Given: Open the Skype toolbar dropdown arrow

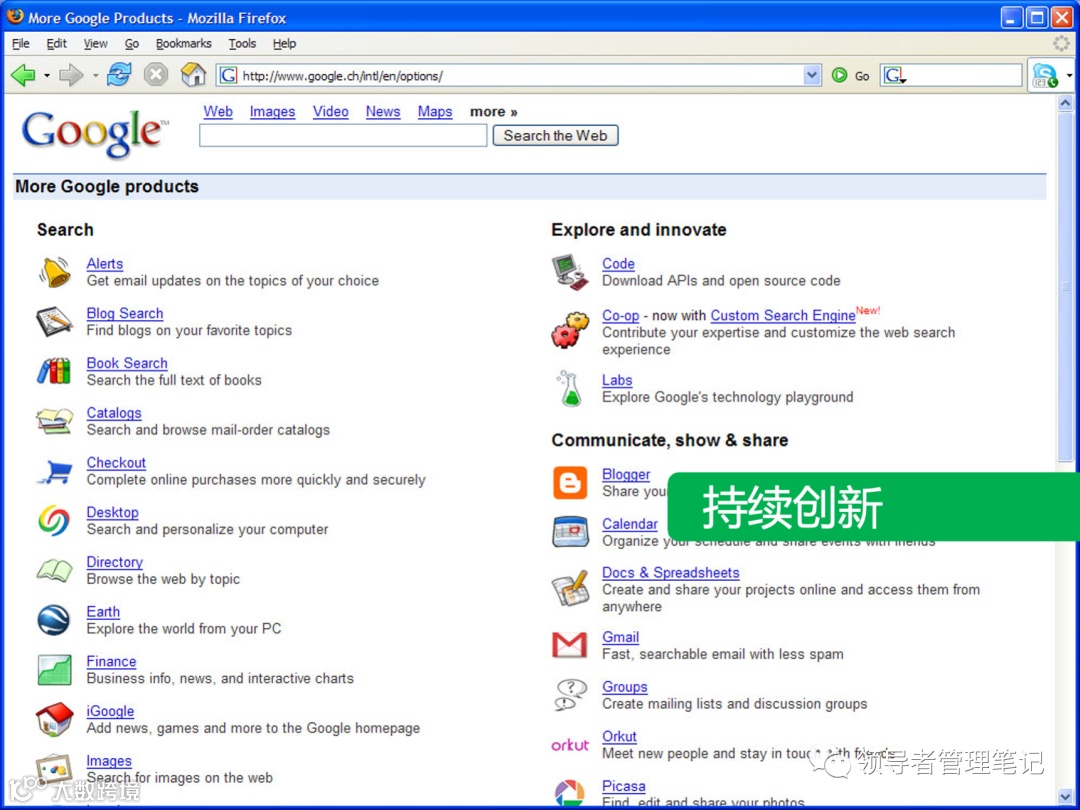Looking at the screenshot, I should (x=1069, y=76).
